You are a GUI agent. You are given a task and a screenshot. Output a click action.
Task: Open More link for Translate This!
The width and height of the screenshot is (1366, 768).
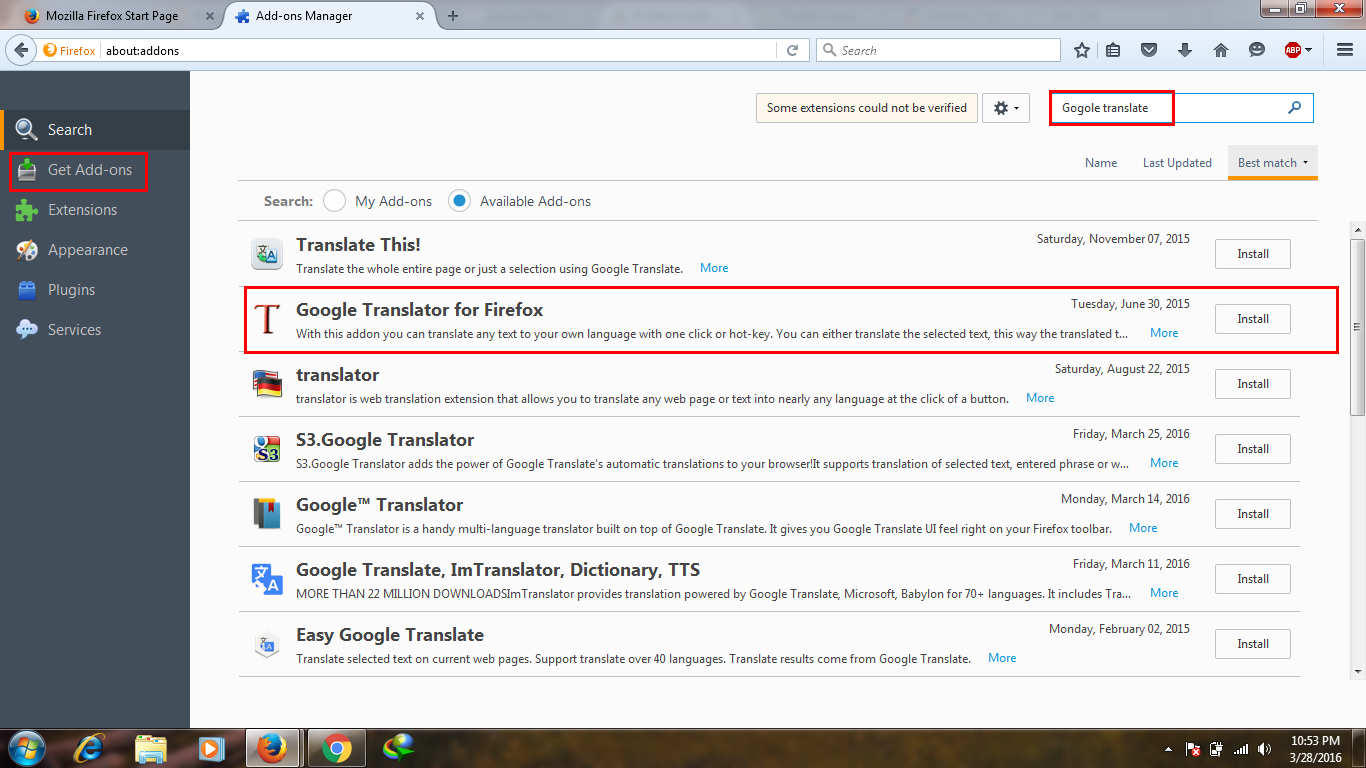pos(714,268)
